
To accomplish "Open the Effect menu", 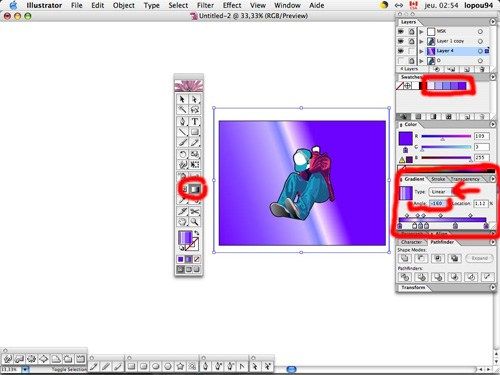I will pos(232,5).
